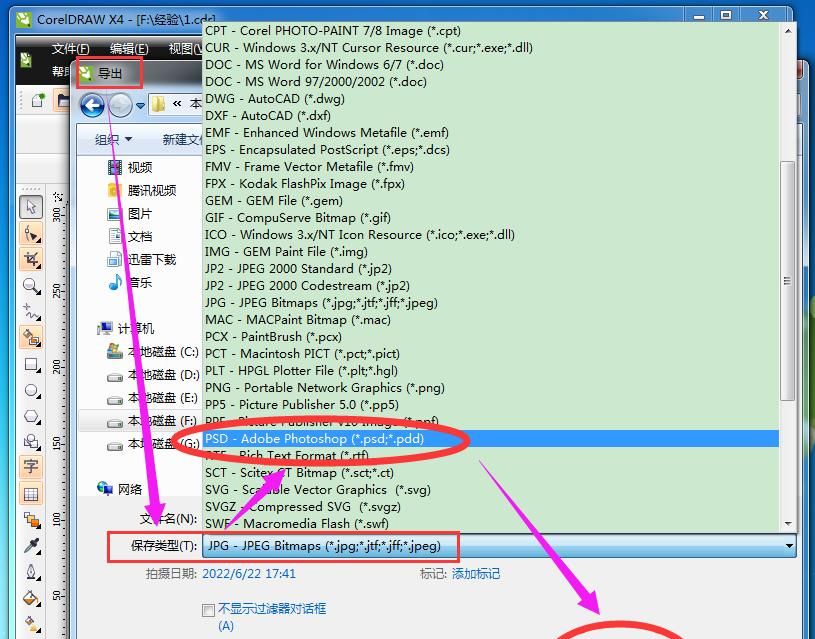Select CPT - Corel PHOTO-PAINT 7/8 Image
This screenshot has height=639, width=815.
pos(491,31)
